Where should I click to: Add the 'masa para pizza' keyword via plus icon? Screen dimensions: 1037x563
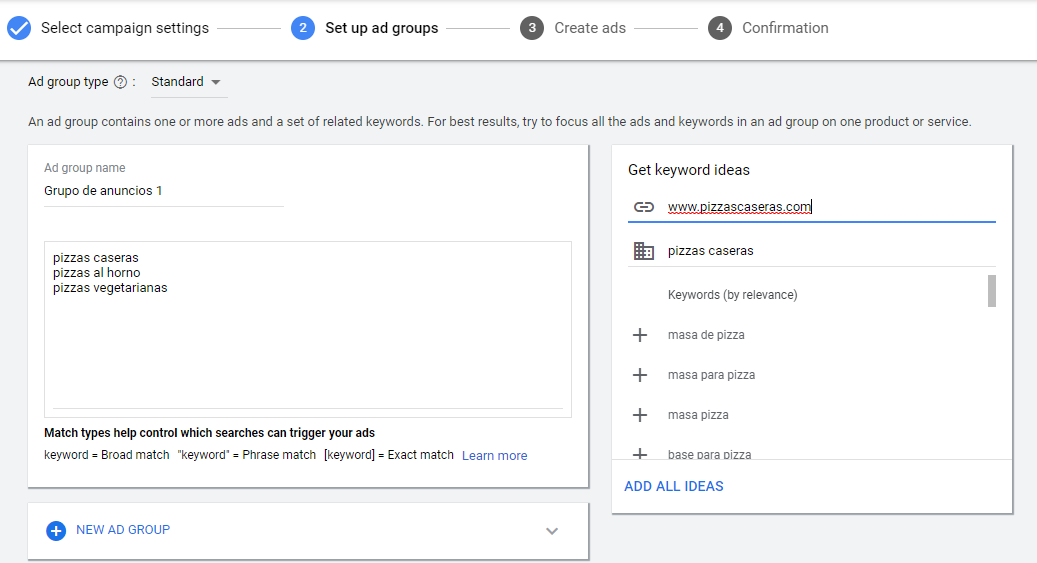pyautogui.click(x=640, y=375)
